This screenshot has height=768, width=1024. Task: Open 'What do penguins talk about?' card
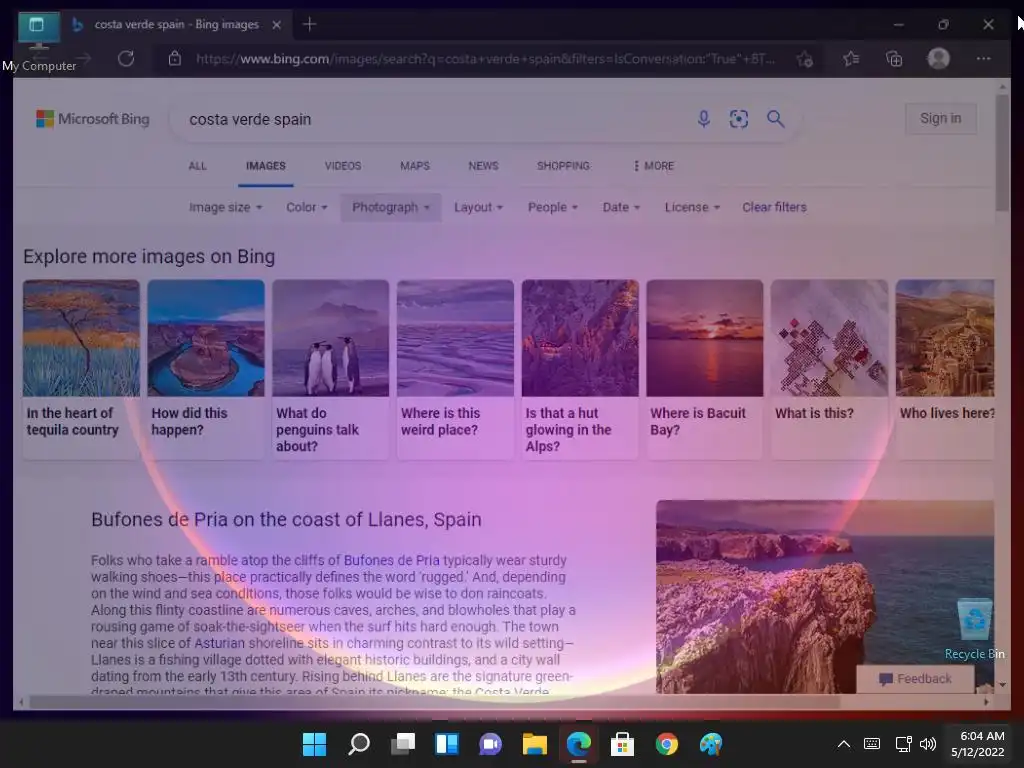[x=330, y=369]
